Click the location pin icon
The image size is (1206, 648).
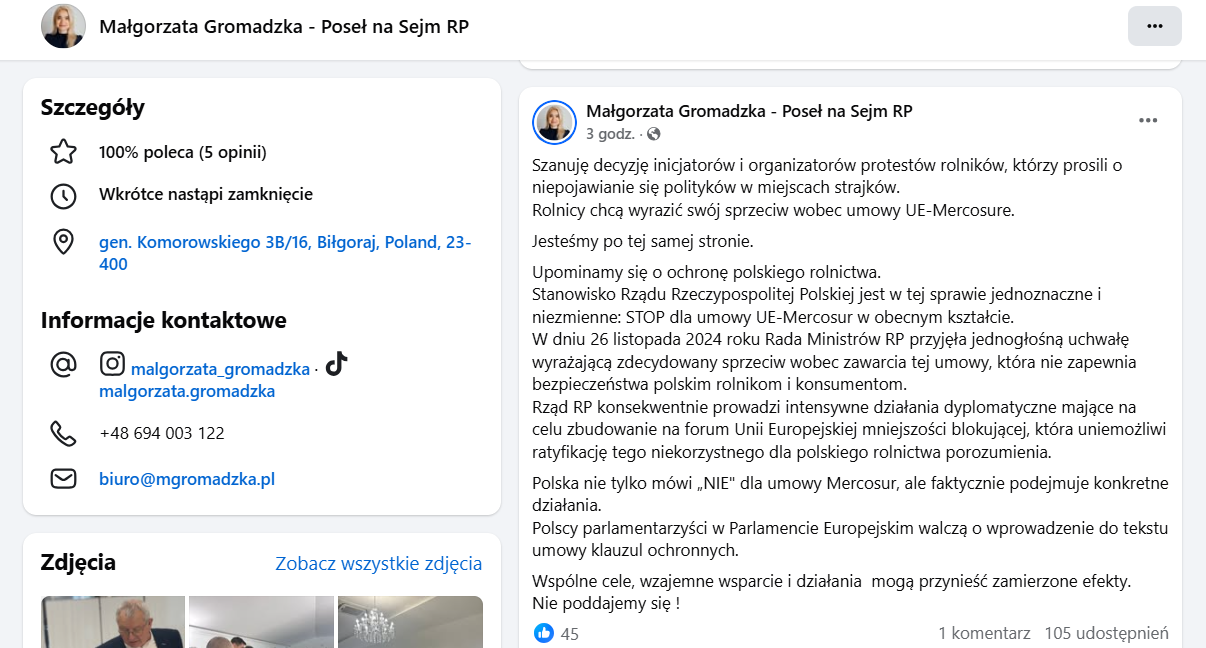[x=63, y=242]
